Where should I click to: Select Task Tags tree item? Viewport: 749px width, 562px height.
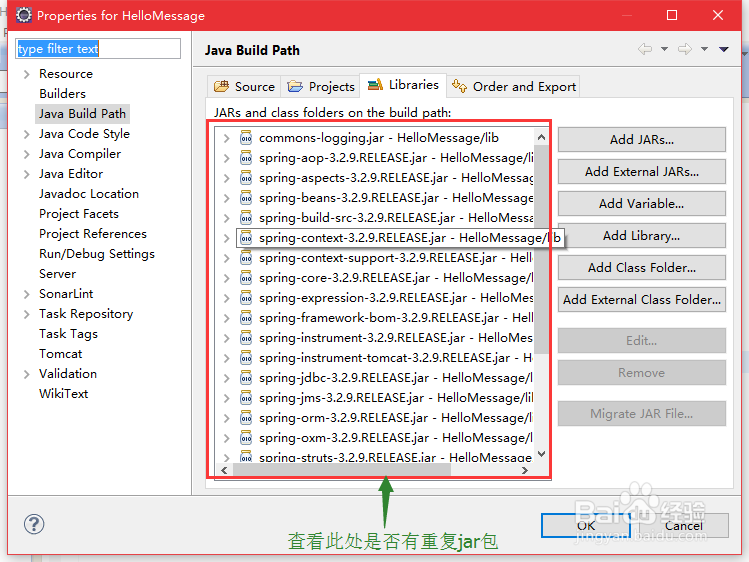(68, 334)
